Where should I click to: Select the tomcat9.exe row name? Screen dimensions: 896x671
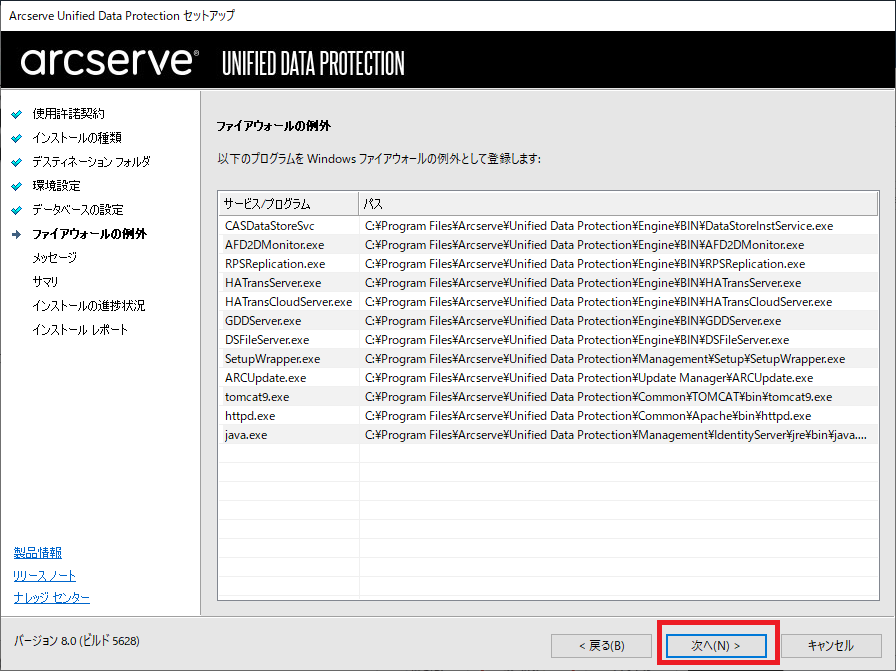point(257,397)
